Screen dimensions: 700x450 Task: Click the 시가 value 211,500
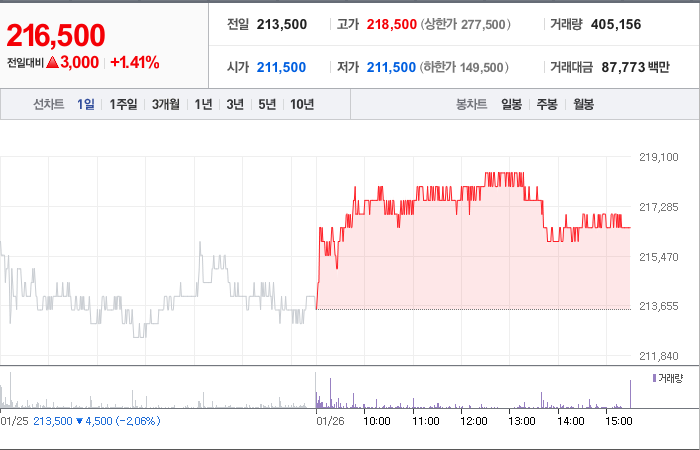coord(281,67)
